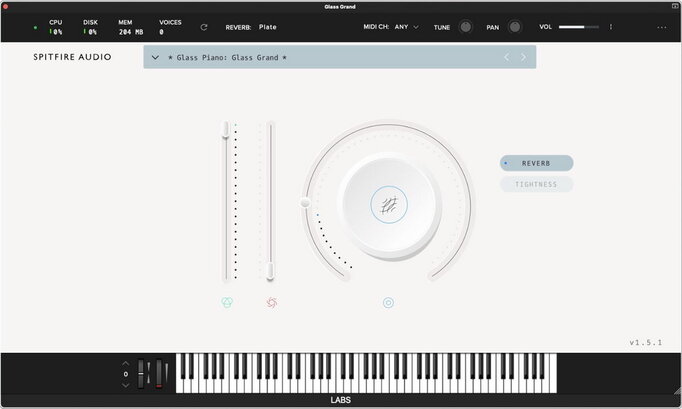Click the DISK 0% readout
The height and width of the screenshot is (409, 682).
pyautogui.click(x=90, y=27)
